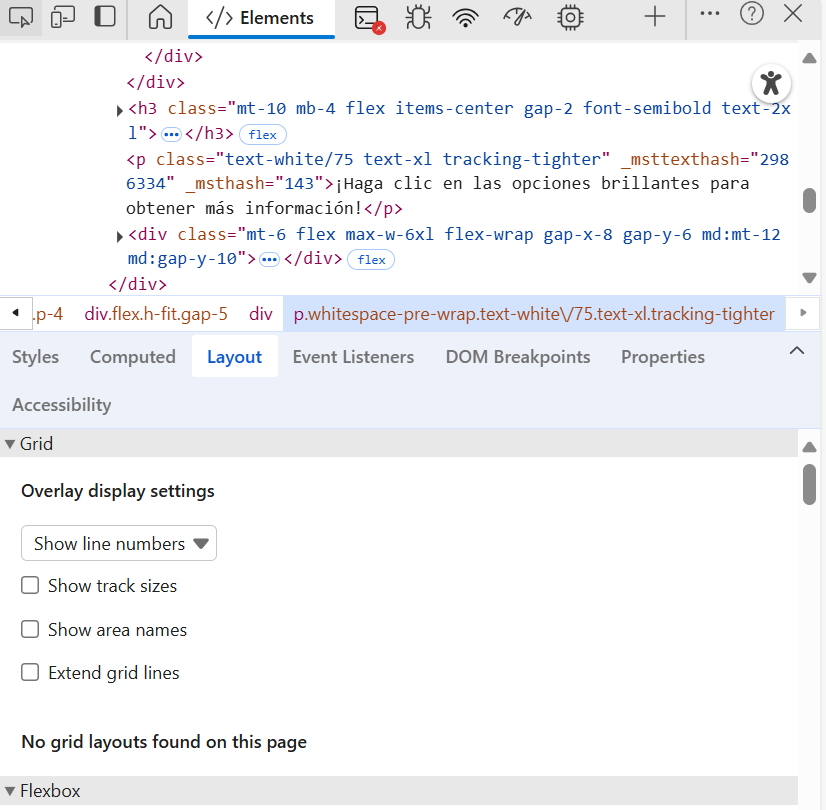Click 'No grid layouts found on this page' text
Viewport: 826px width, 810px height.
[164, 742]
